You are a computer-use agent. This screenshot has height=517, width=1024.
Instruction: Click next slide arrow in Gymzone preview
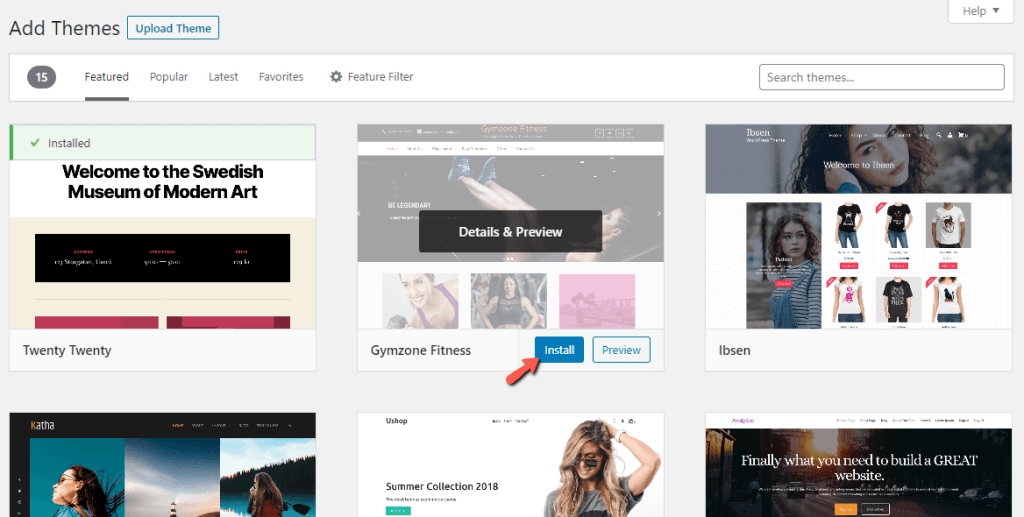click(x=658, y=213)
